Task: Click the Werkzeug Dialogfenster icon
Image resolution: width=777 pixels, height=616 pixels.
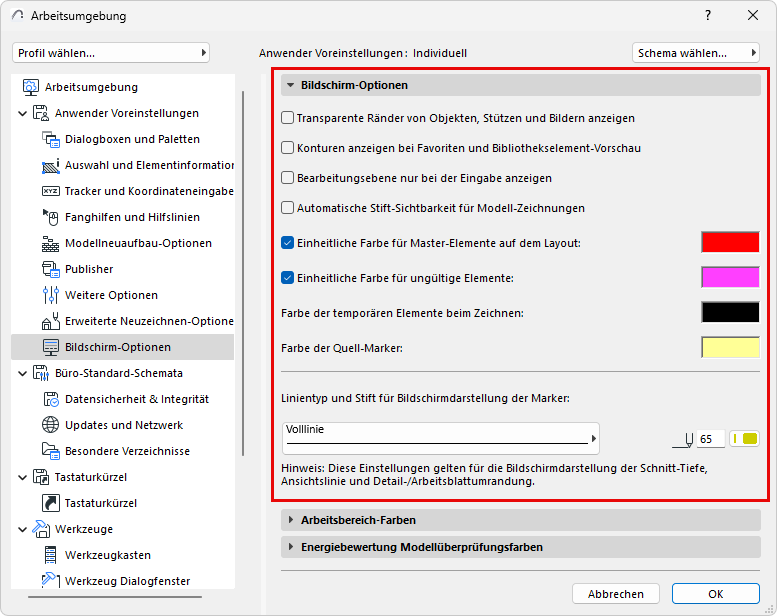Action: pyautogui.click(x=51, y=581)
